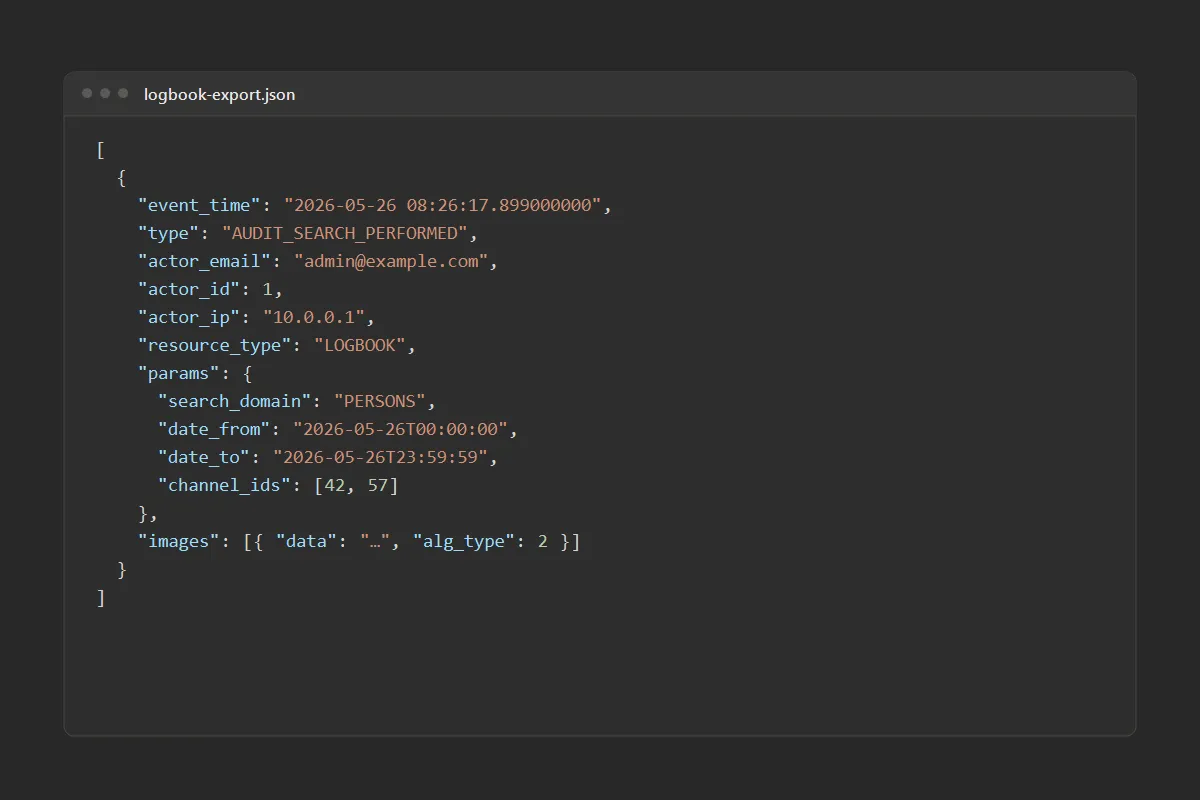1200x800 pixels.
Task: Click the "images" key
Action: point(179,541)
